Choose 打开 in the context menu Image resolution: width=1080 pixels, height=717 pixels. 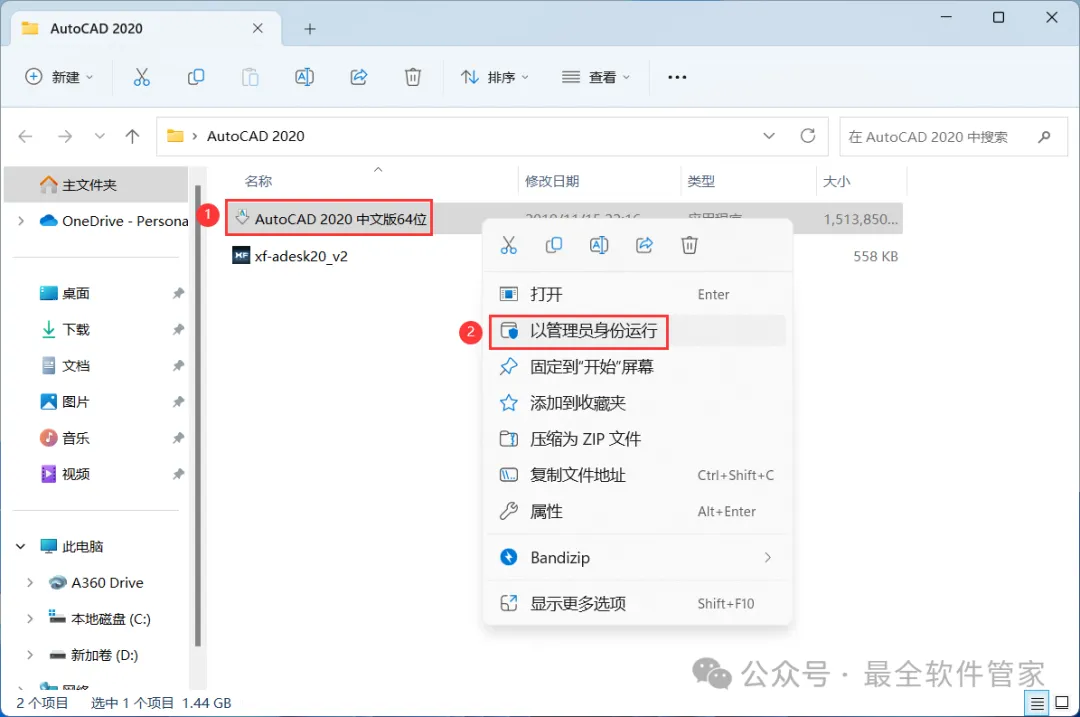[637, 295]
